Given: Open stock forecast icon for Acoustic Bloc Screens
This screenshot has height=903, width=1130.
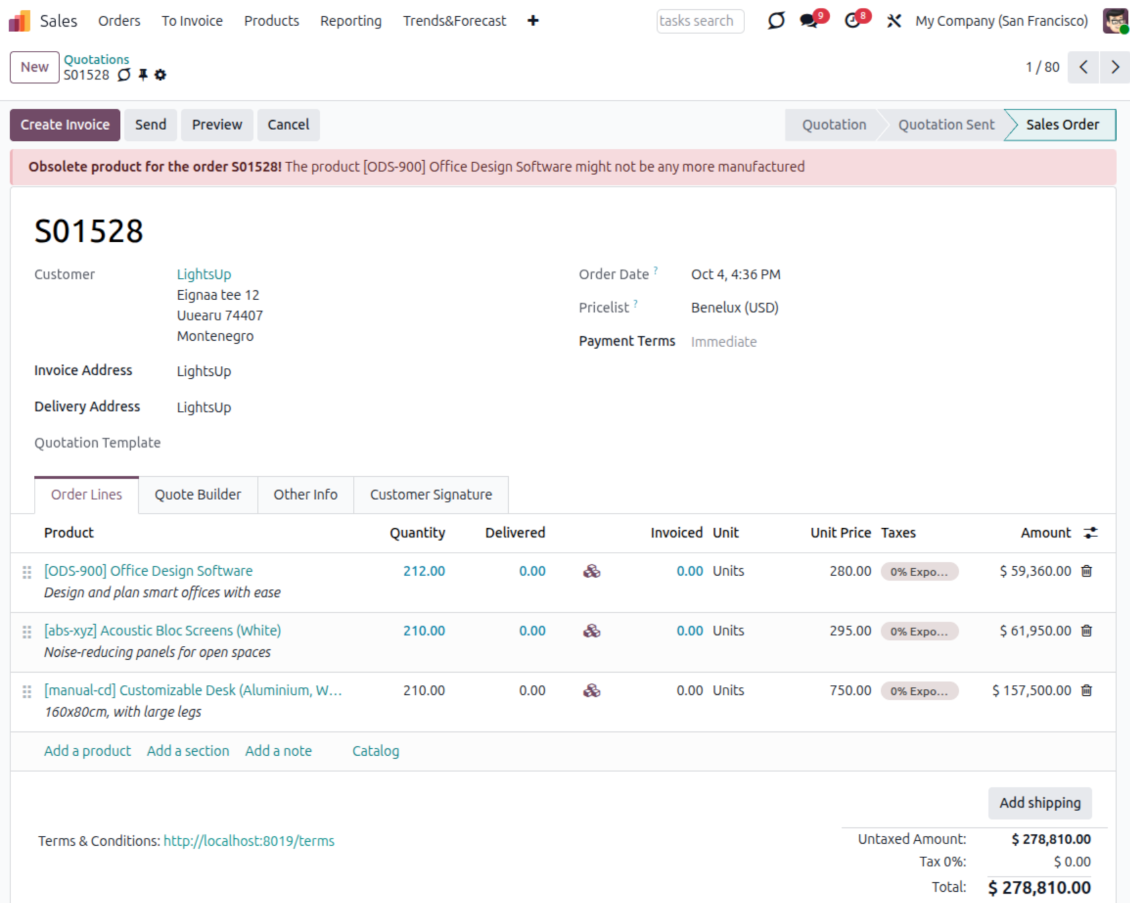Looking at the screenshot, I should 592,631.
